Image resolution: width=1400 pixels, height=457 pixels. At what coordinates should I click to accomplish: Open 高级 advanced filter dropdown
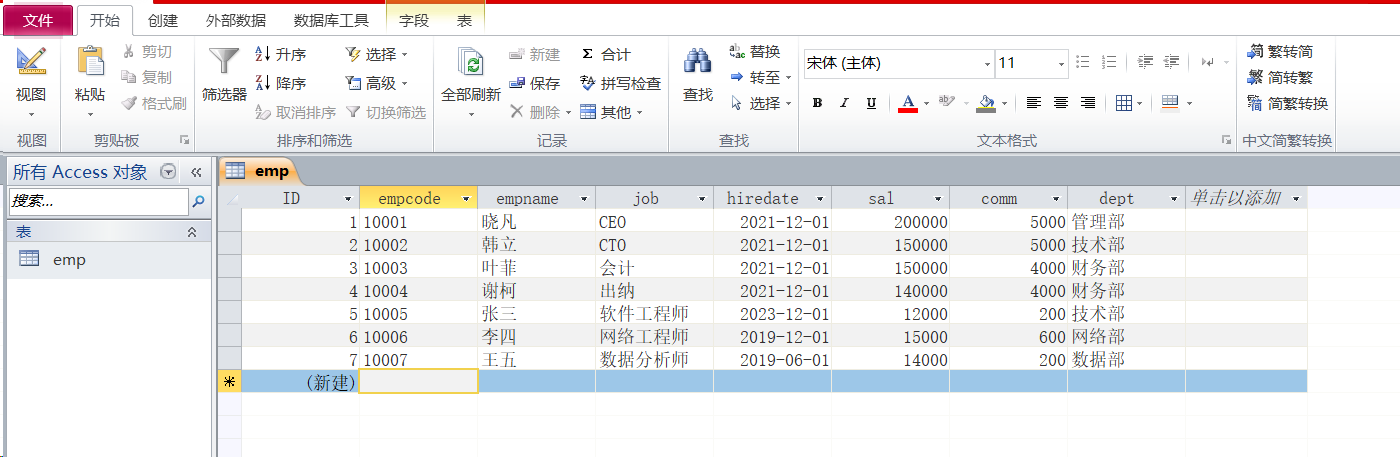pos(377,83)
